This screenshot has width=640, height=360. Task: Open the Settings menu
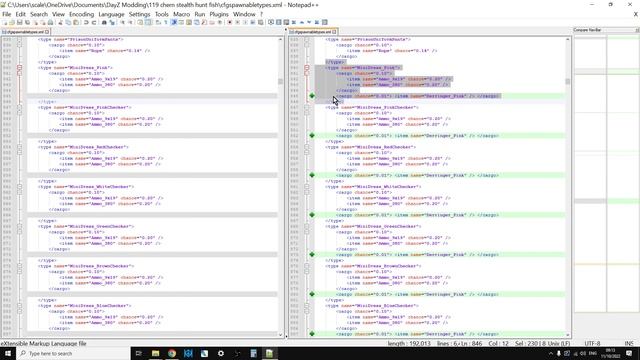pyautogui.click(x=139, y=14)
